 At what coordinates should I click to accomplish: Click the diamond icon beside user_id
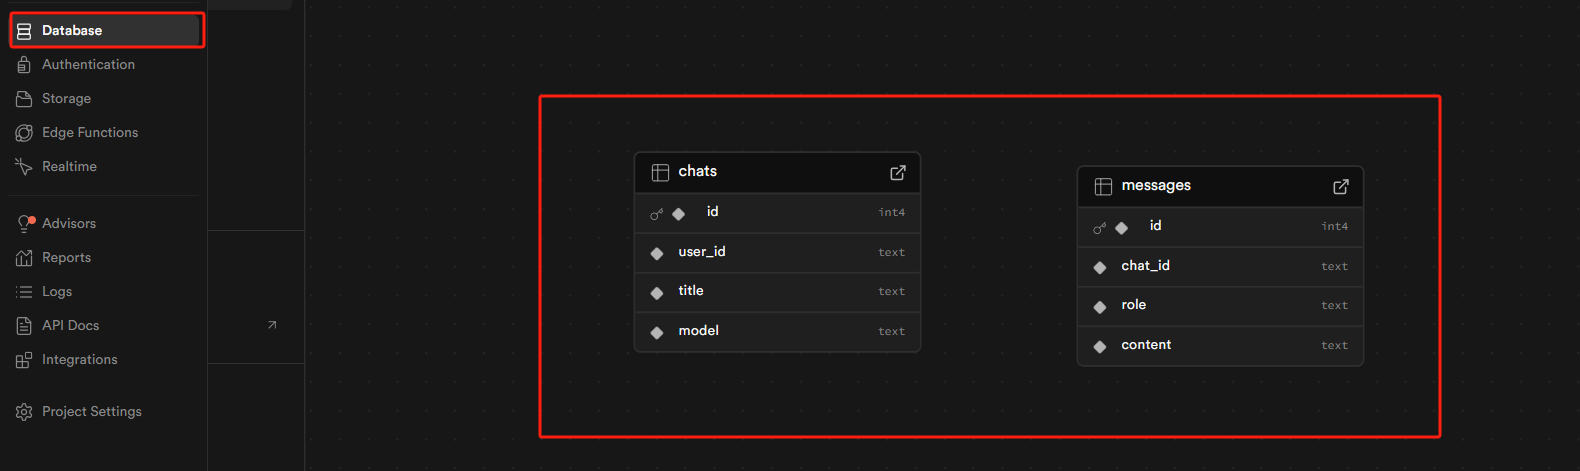pos(657,253)
